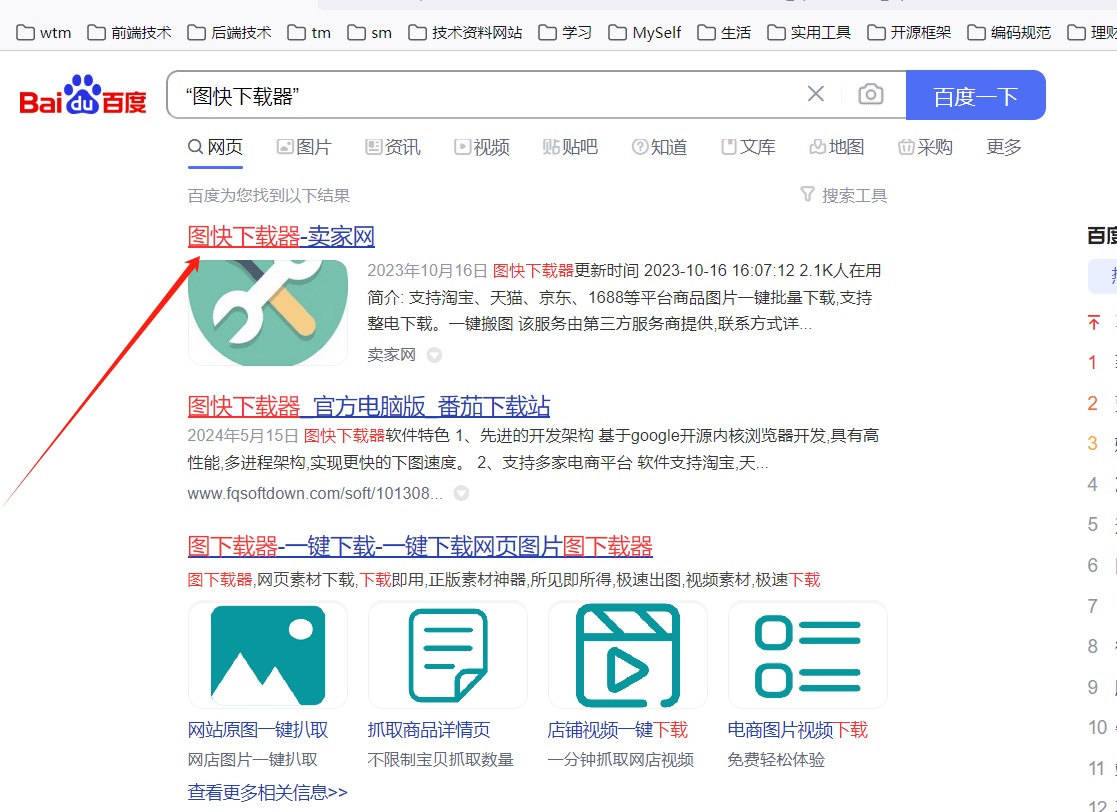The image size is (1117, 812).
Task: Open the 前端技术 bookmark folder
Action: (129, 33)
